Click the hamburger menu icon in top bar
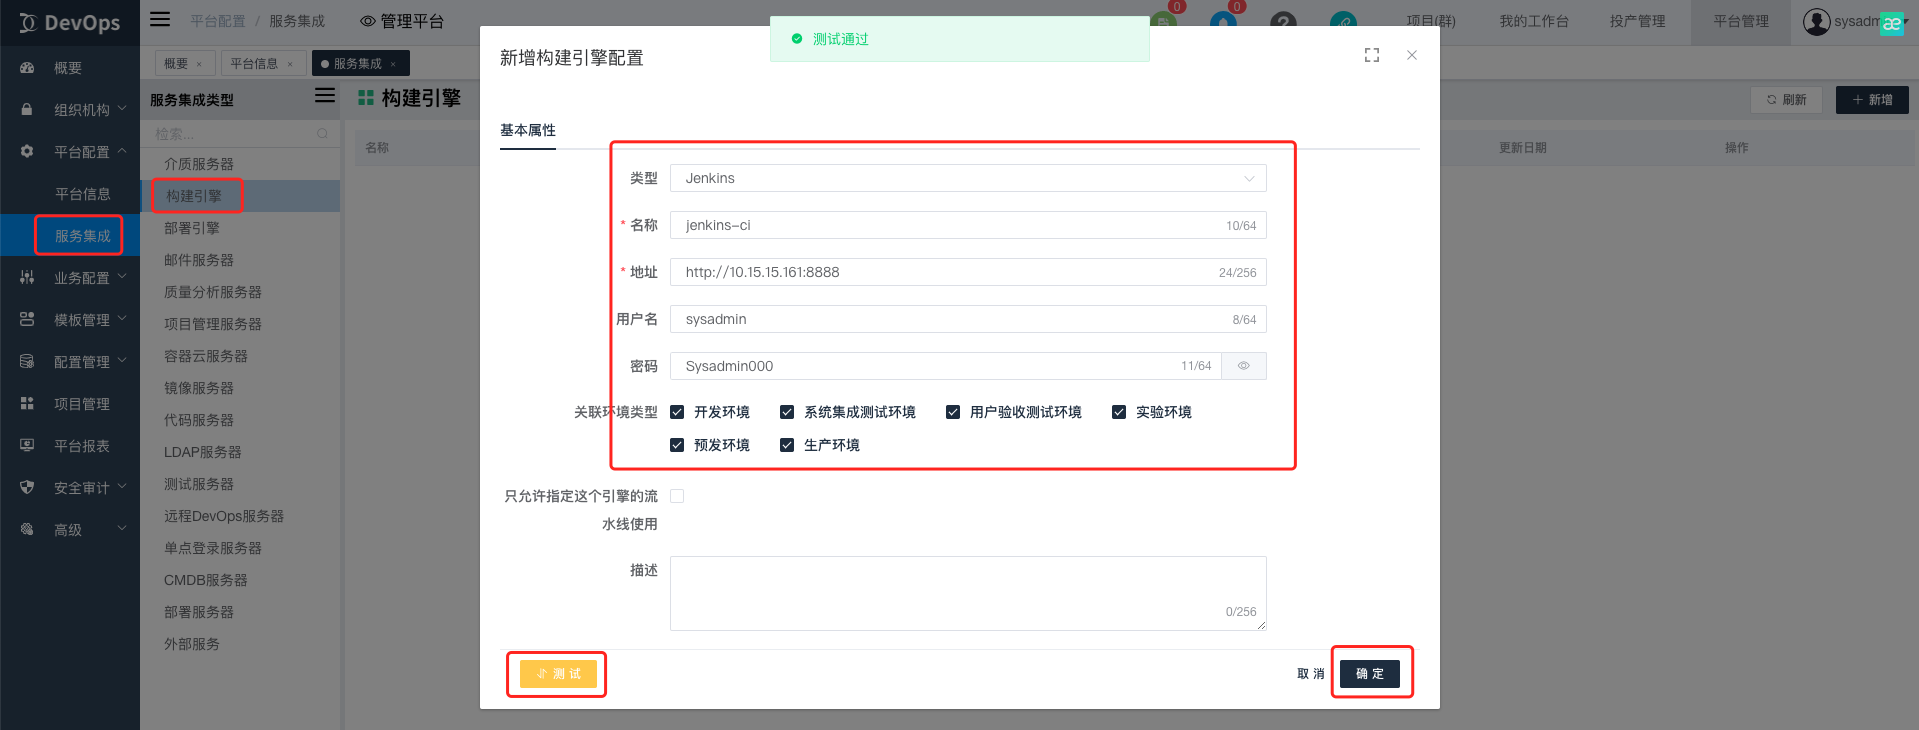The image size is (1919, 730). click(160, 19)
